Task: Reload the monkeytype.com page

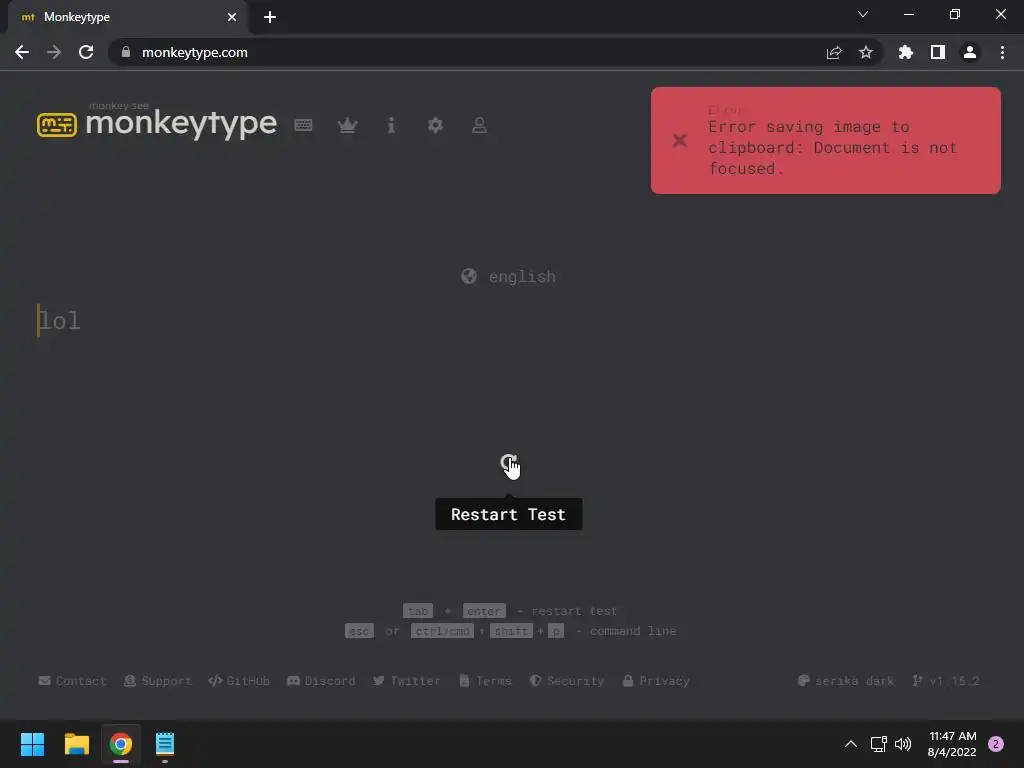Action: click(x=86, y=52)
